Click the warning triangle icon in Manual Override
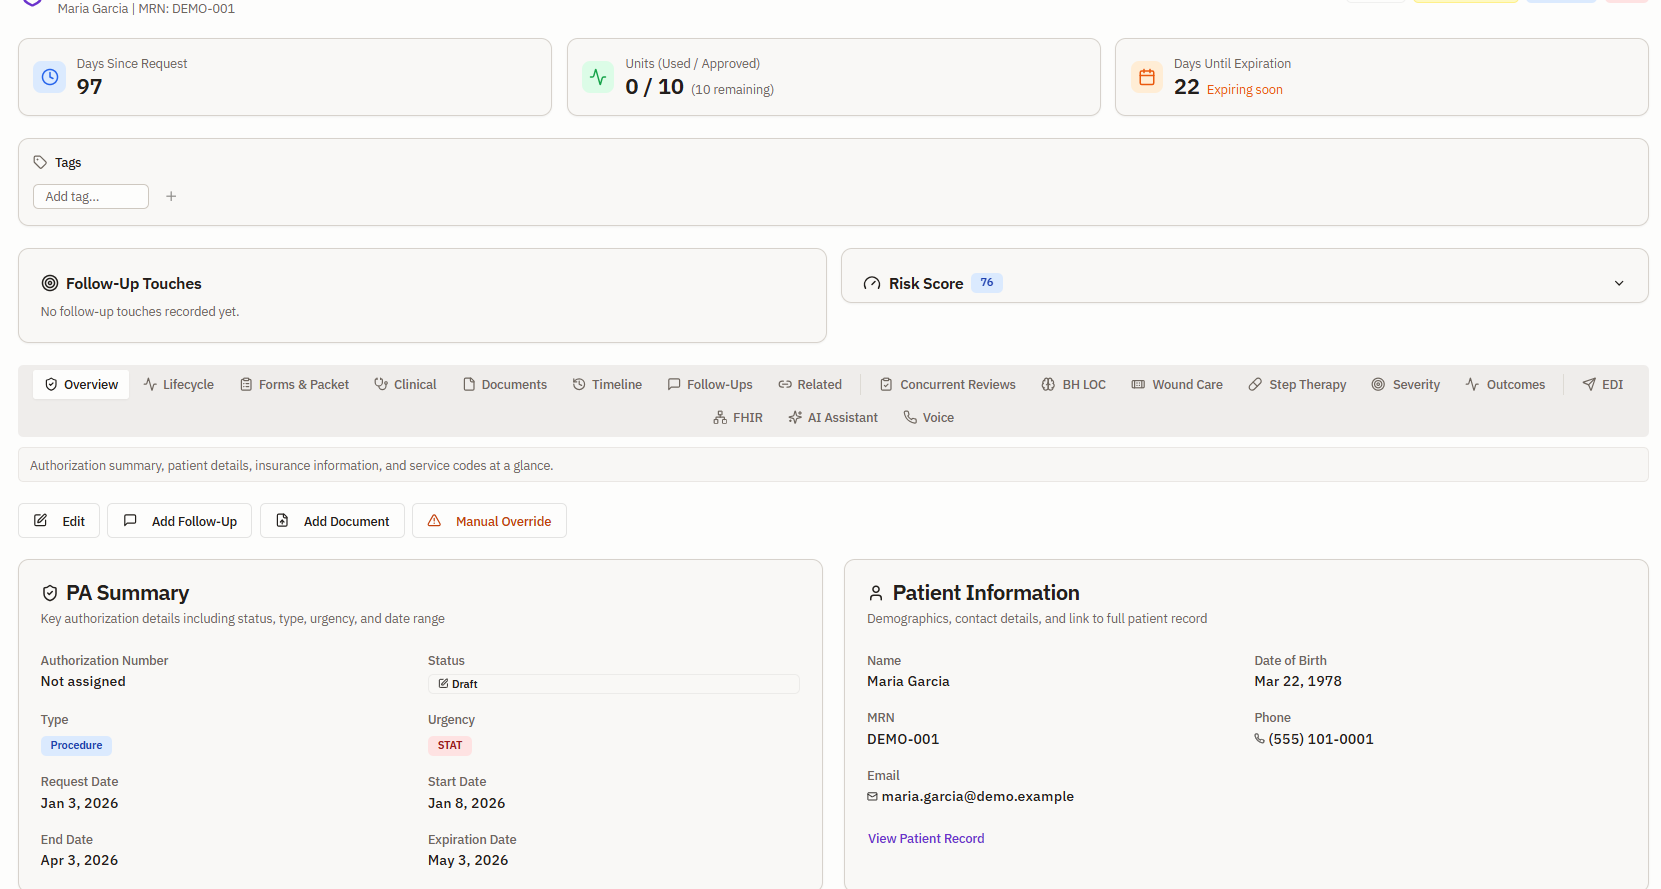The image size is (1661, 889). [434, 520]
